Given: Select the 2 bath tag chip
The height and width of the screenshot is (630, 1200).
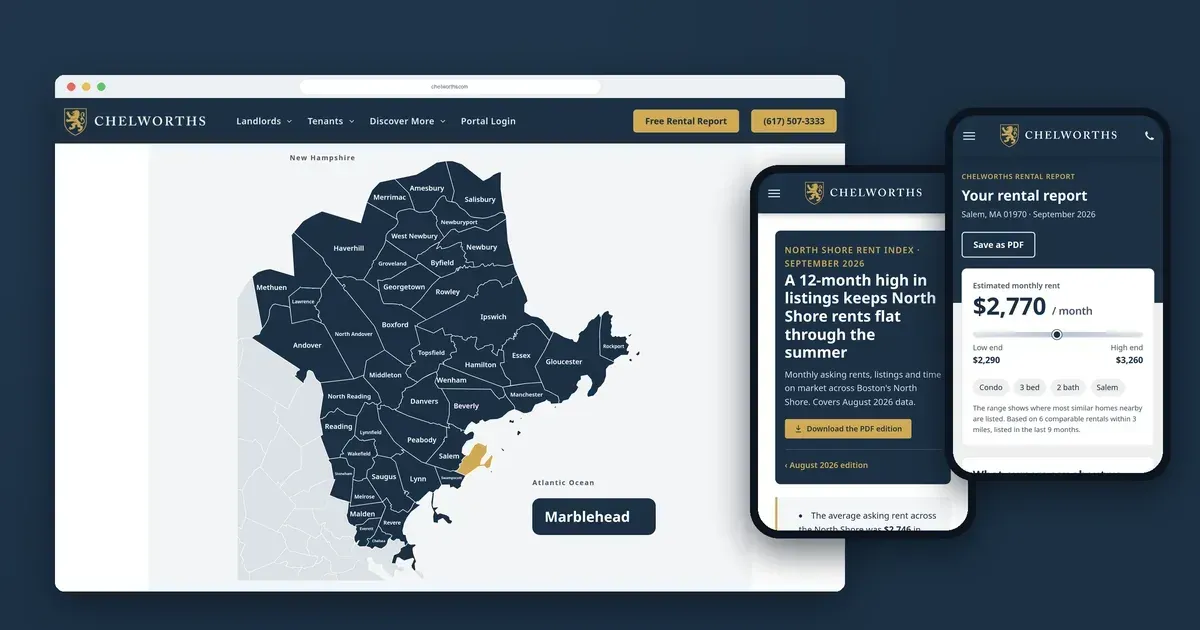Looking at the screenshot, I should (x=1069, y=387).
